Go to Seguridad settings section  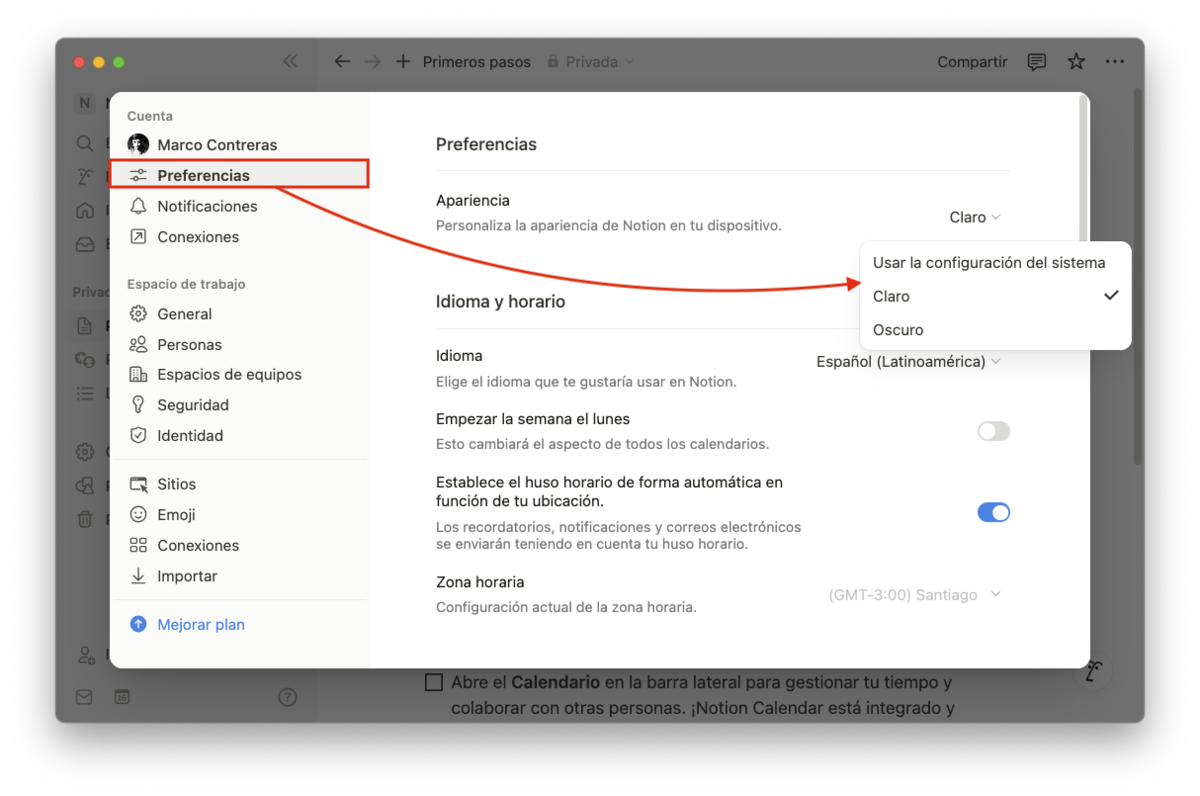pos(193,405)
